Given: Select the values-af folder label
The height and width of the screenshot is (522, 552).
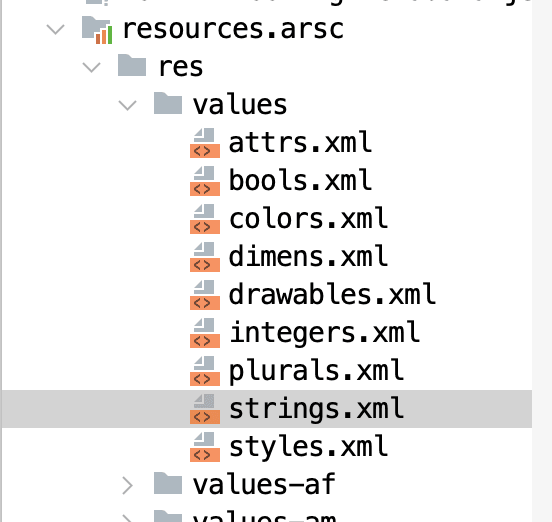Looking at the screenshot, I should 264,485.
